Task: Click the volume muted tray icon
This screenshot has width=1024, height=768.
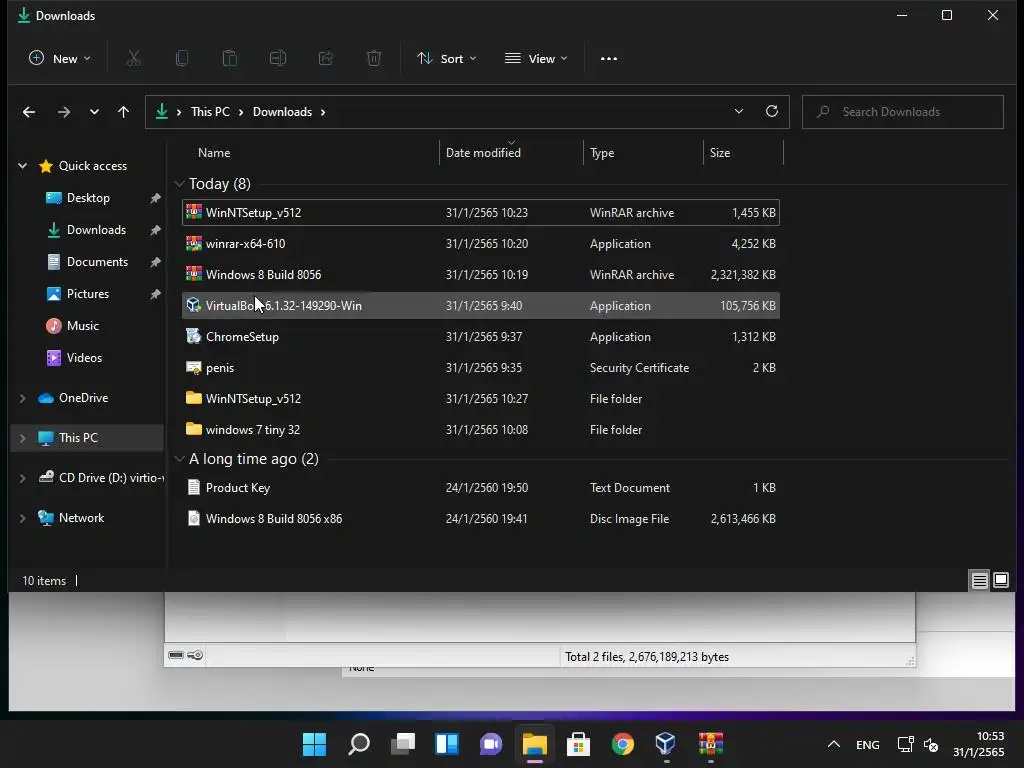Action: pos(931,744)
